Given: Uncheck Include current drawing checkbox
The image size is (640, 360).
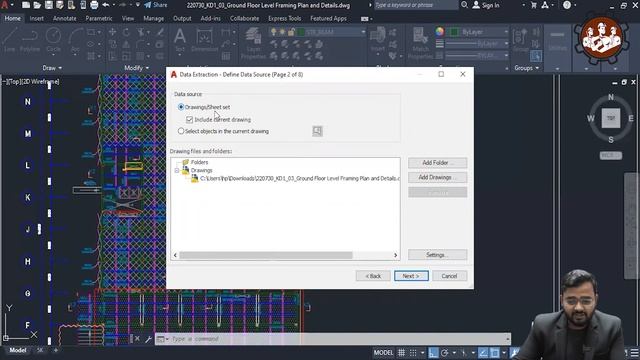Looking at the screenshot, I should (x=189, y=120).
